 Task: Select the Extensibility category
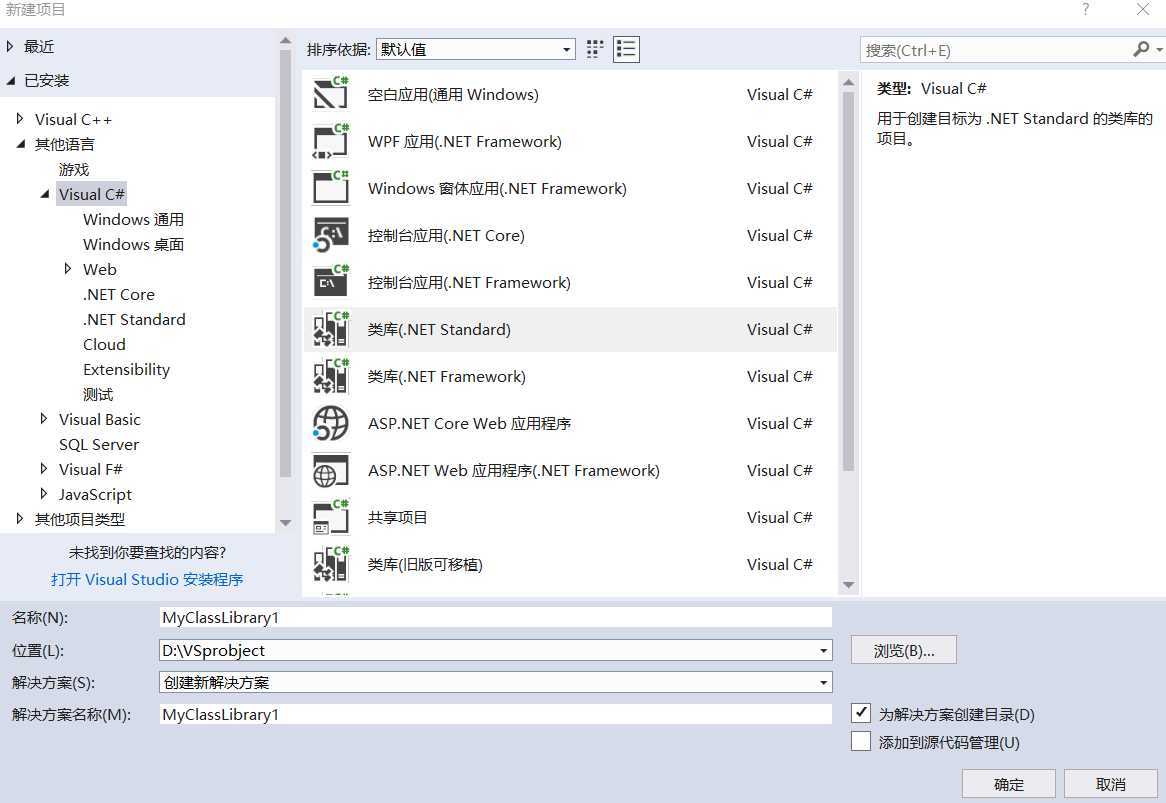point(126,370)
